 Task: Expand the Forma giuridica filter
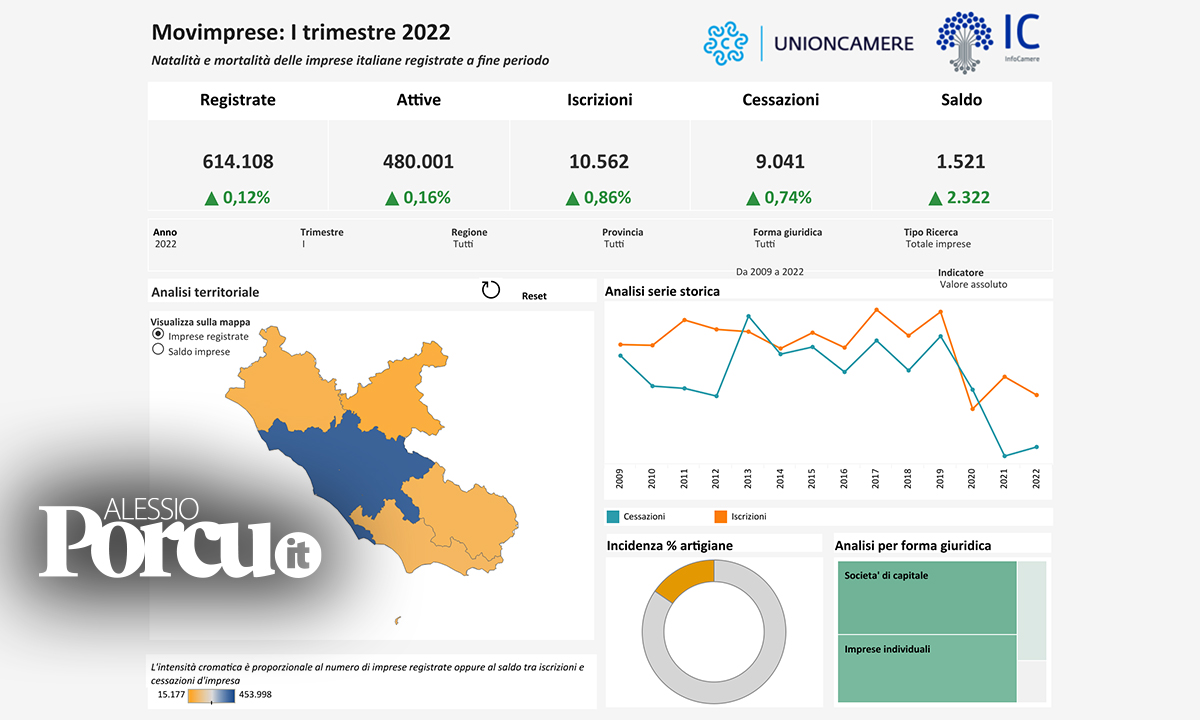(x=765, y=244)
